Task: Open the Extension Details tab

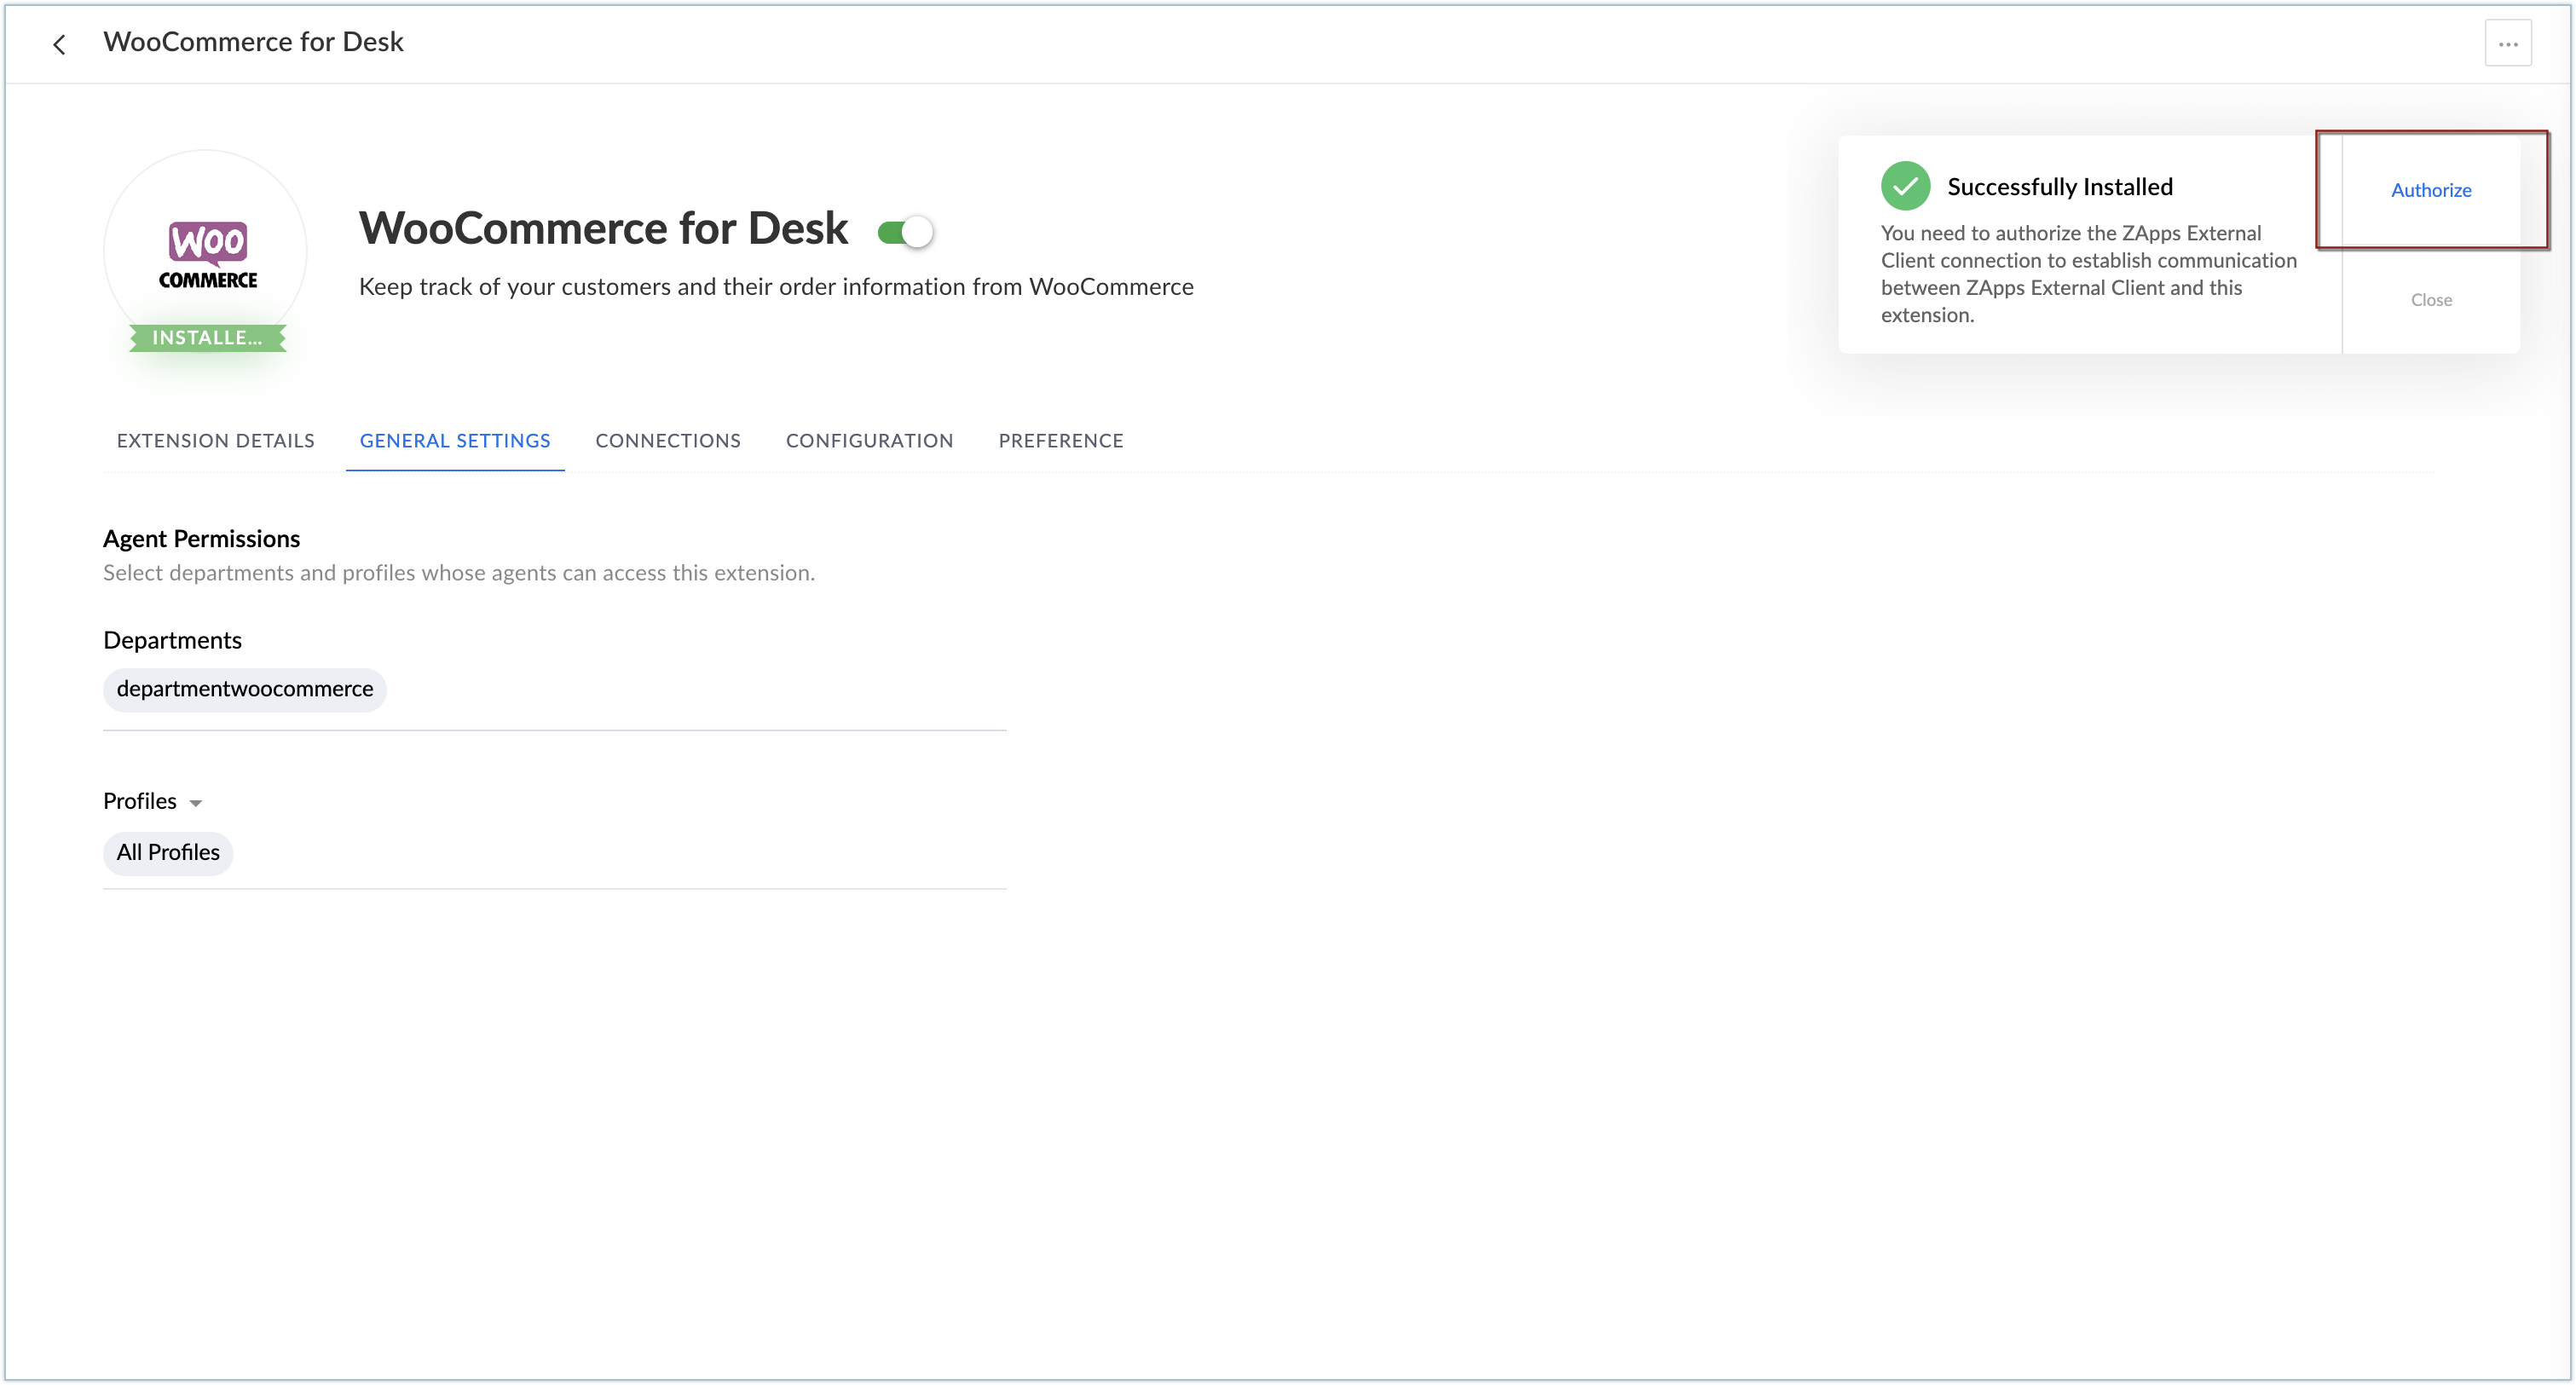Action: click(x=215, y=441)
